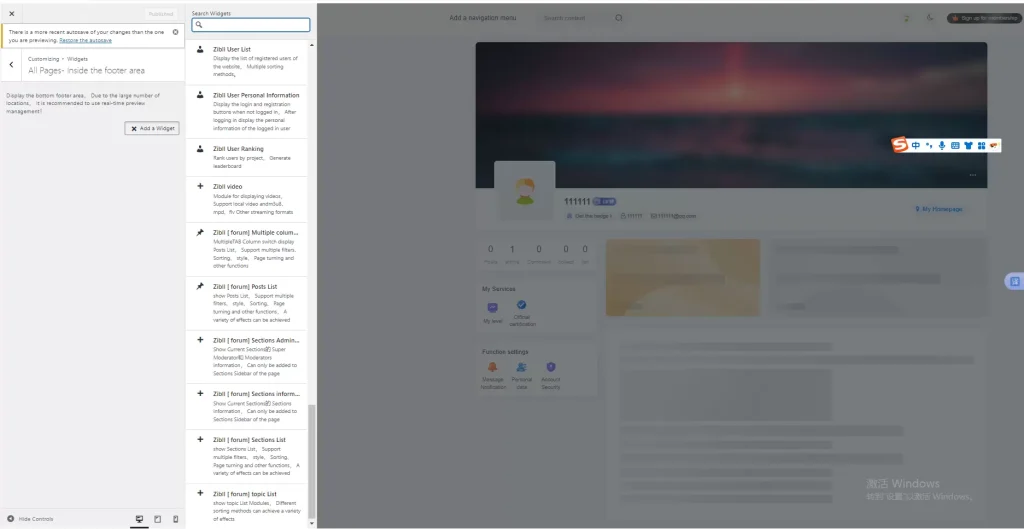This screenshot has width=1024, height=529.
Task: Select the Zibll User List widget
Action: [247, 62]
